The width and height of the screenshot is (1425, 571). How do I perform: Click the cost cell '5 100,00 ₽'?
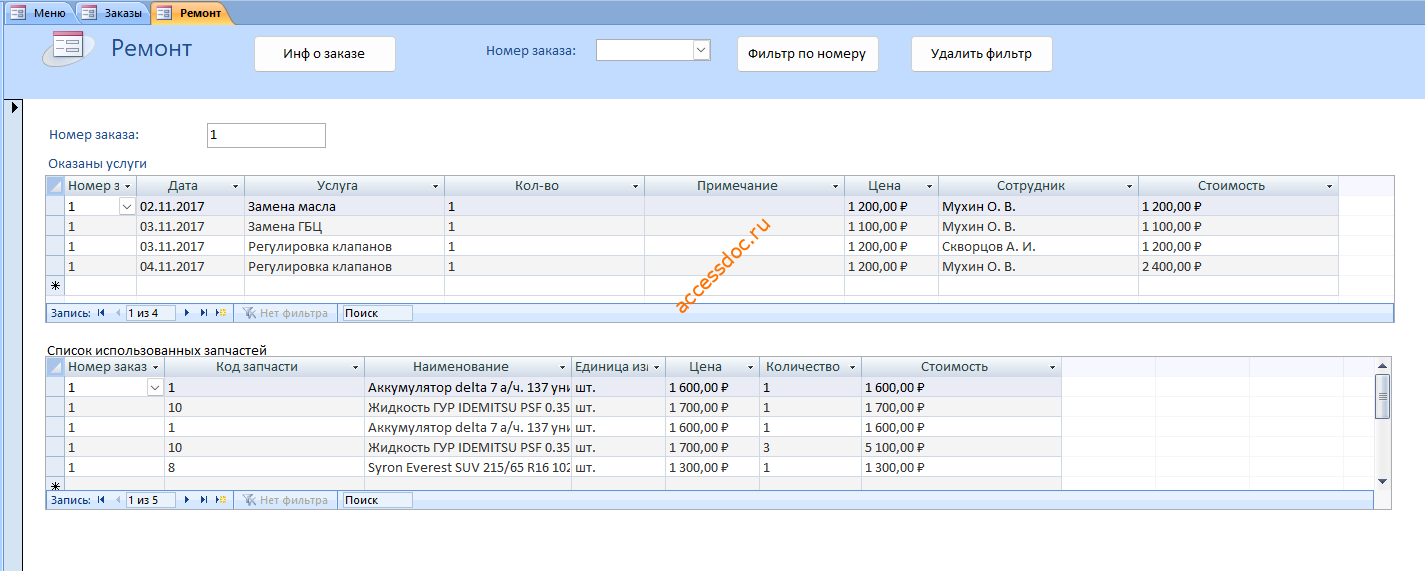click(961, 448)
